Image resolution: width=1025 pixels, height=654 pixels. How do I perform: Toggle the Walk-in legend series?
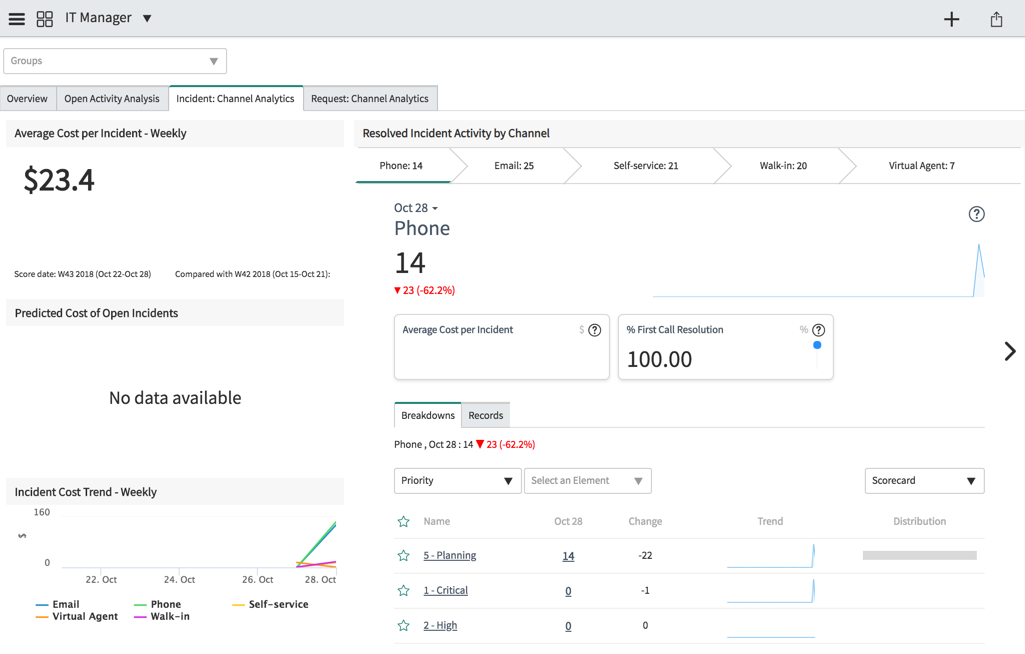[161, 616]
